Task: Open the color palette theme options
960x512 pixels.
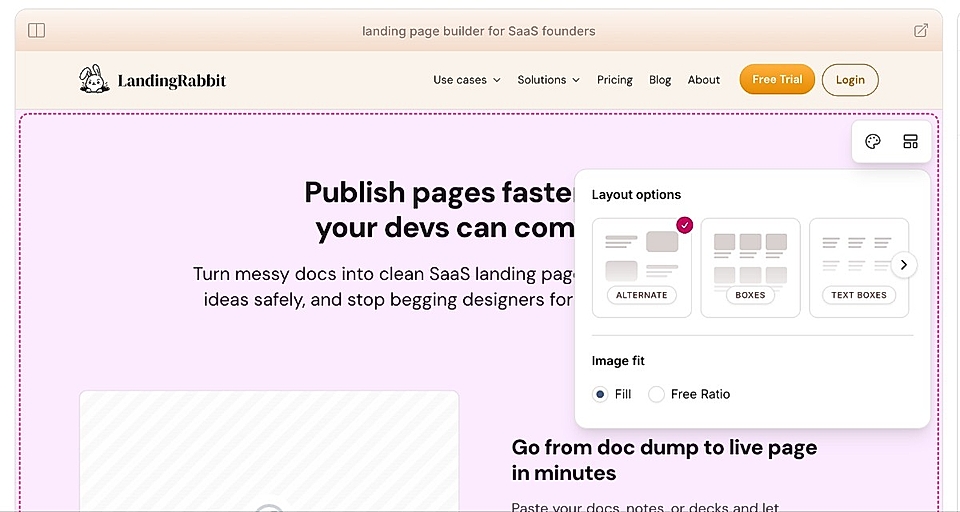Action: (872, 141)
